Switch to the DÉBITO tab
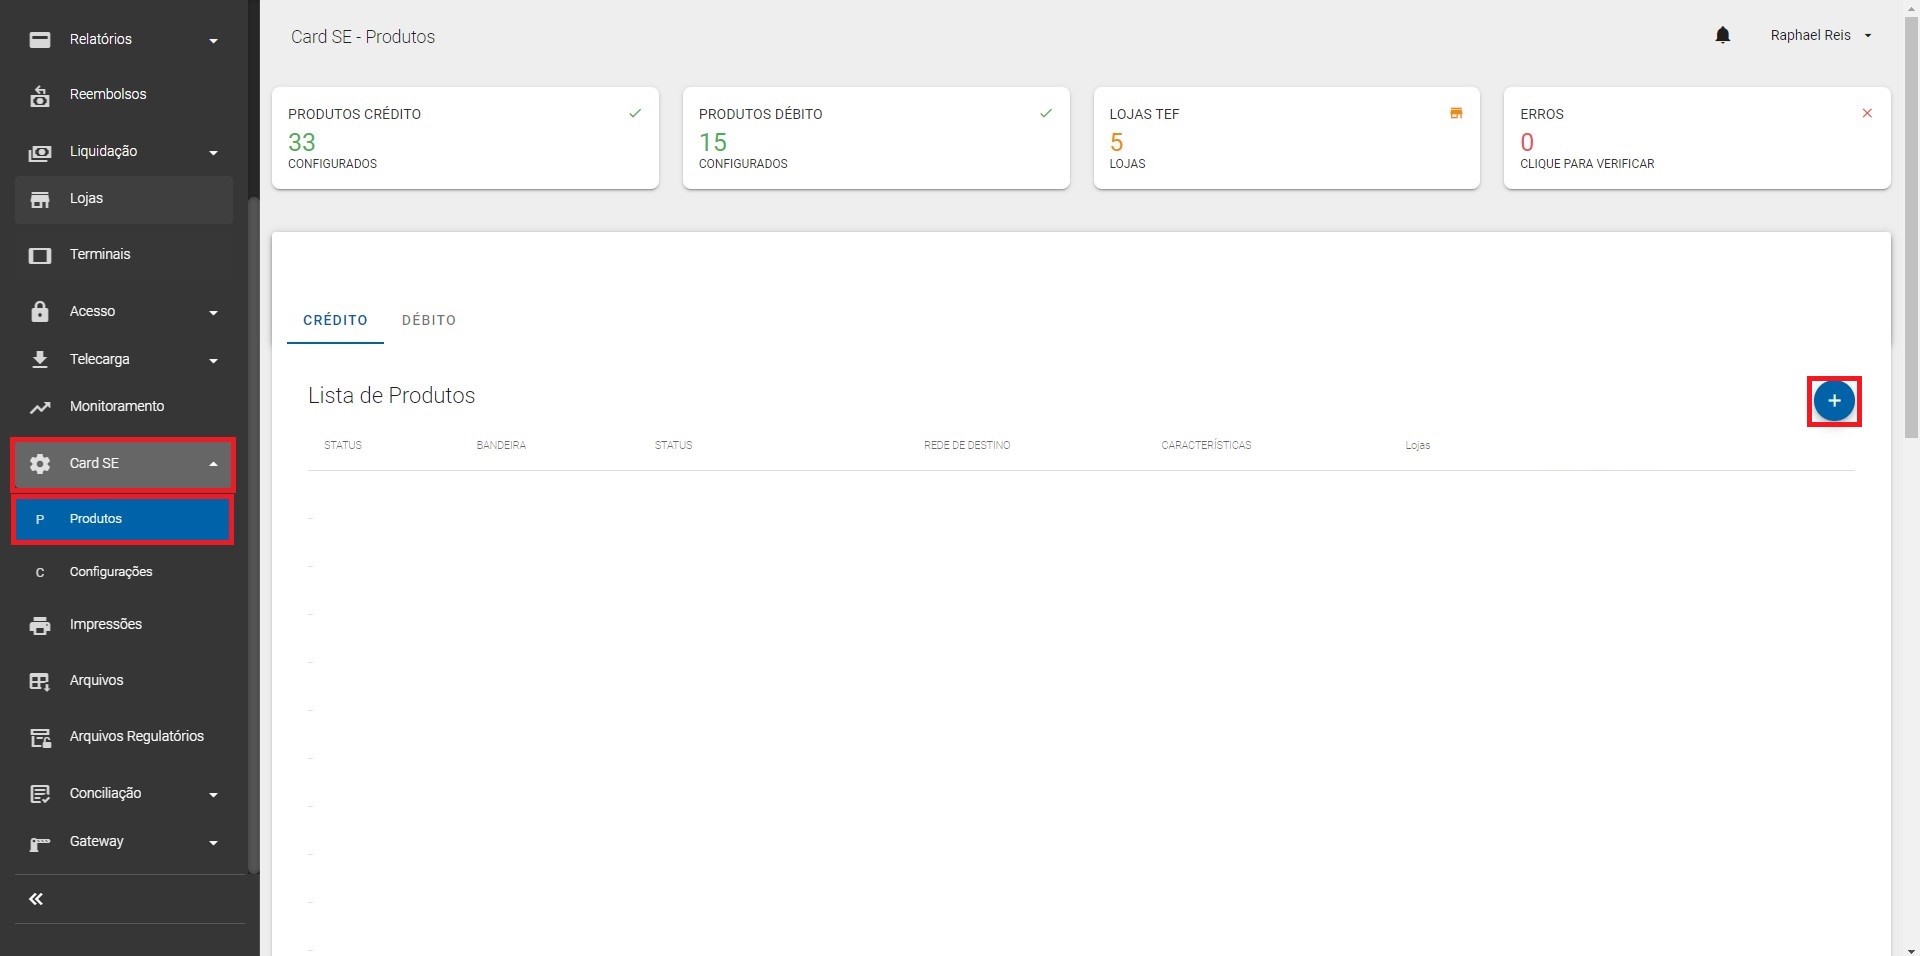Viewport: 1920px width, 956px height. pyautogui.click(x=429, y=320)
